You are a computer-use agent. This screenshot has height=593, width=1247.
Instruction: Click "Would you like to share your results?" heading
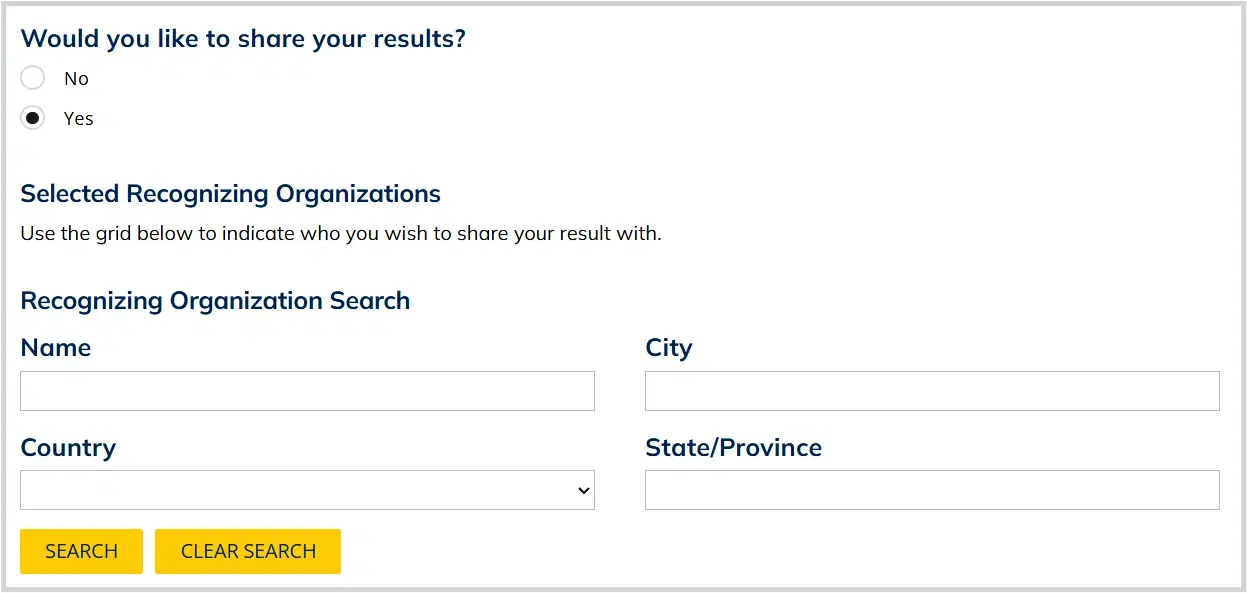pos(243,39)
